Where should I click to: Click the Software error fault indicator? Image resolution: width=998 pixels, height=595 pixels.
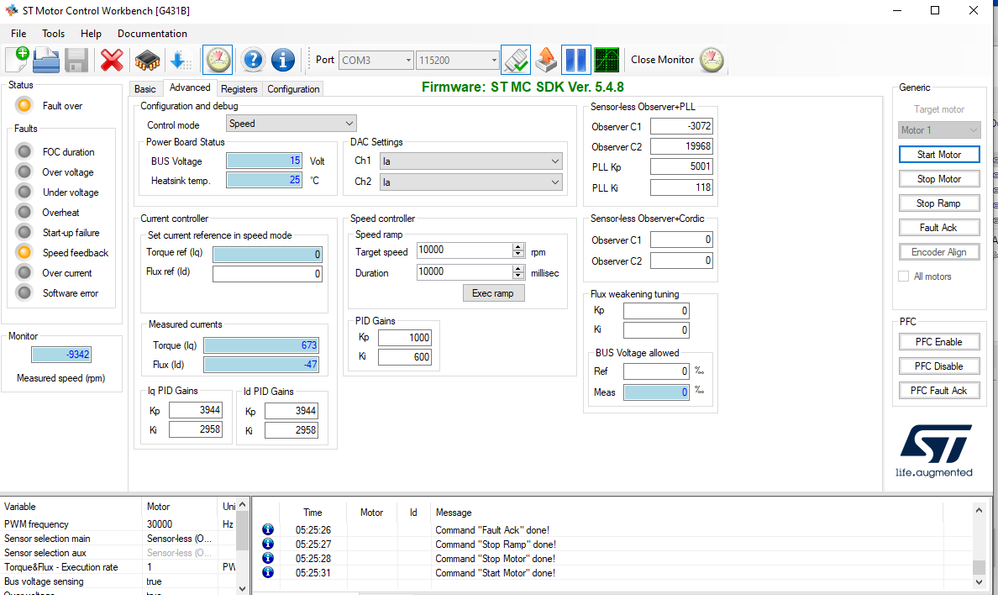click(x=24, y=293)
